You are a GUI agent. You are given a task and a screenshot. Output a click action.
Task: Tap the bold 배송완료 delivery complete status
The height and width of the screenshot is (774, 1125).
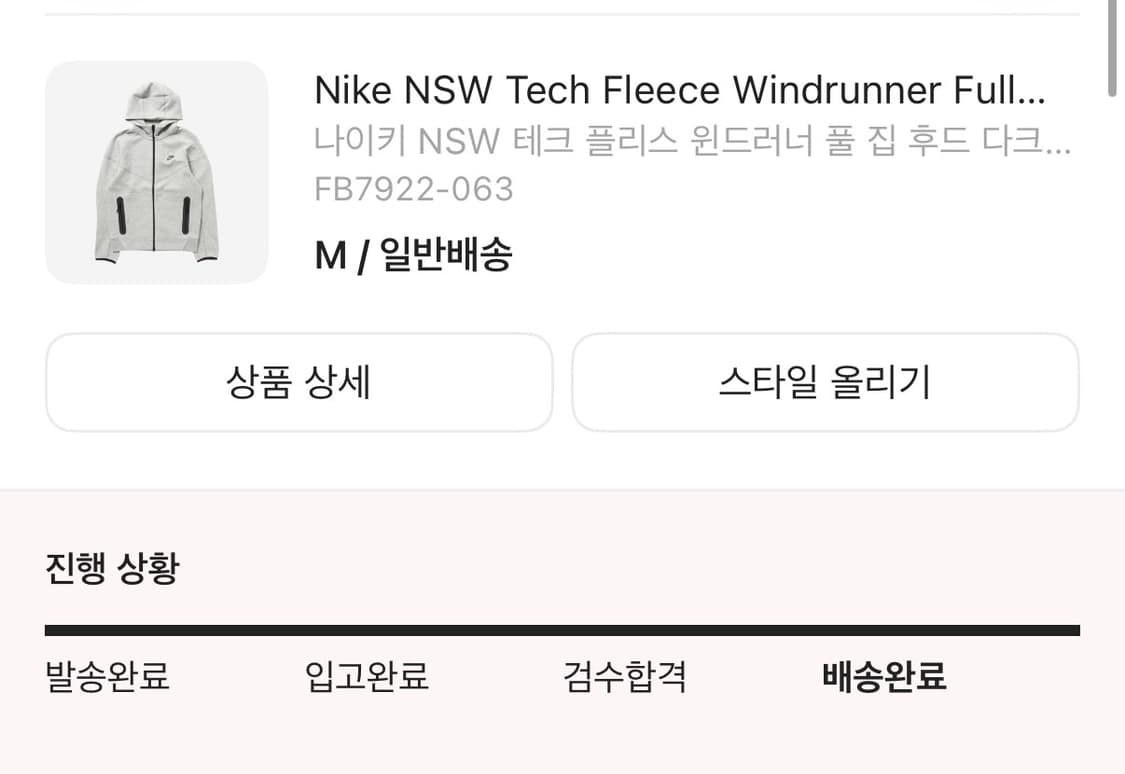pos(884,677)
